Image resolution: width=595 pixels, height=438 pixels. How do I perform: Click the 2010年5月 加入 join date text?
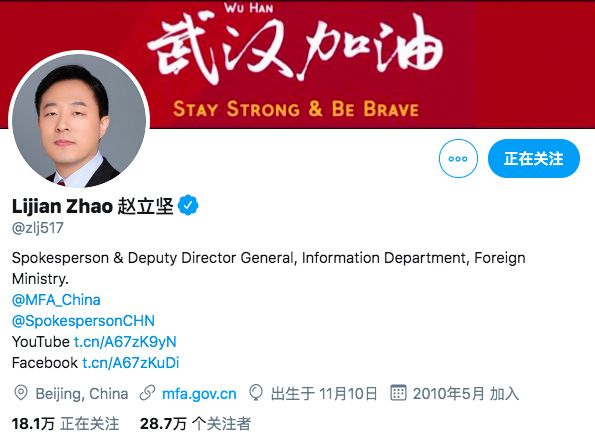point(466,394)
